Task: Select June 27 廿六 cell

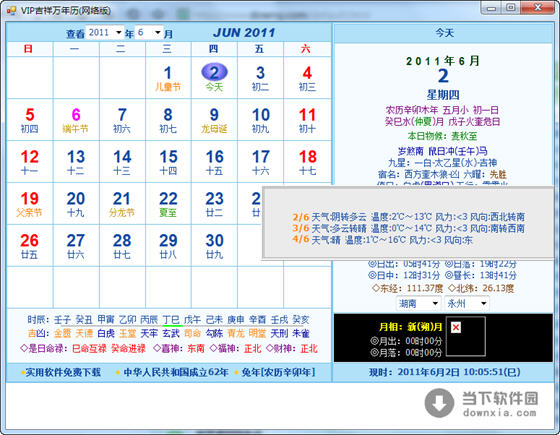Action: pos(76,245)
